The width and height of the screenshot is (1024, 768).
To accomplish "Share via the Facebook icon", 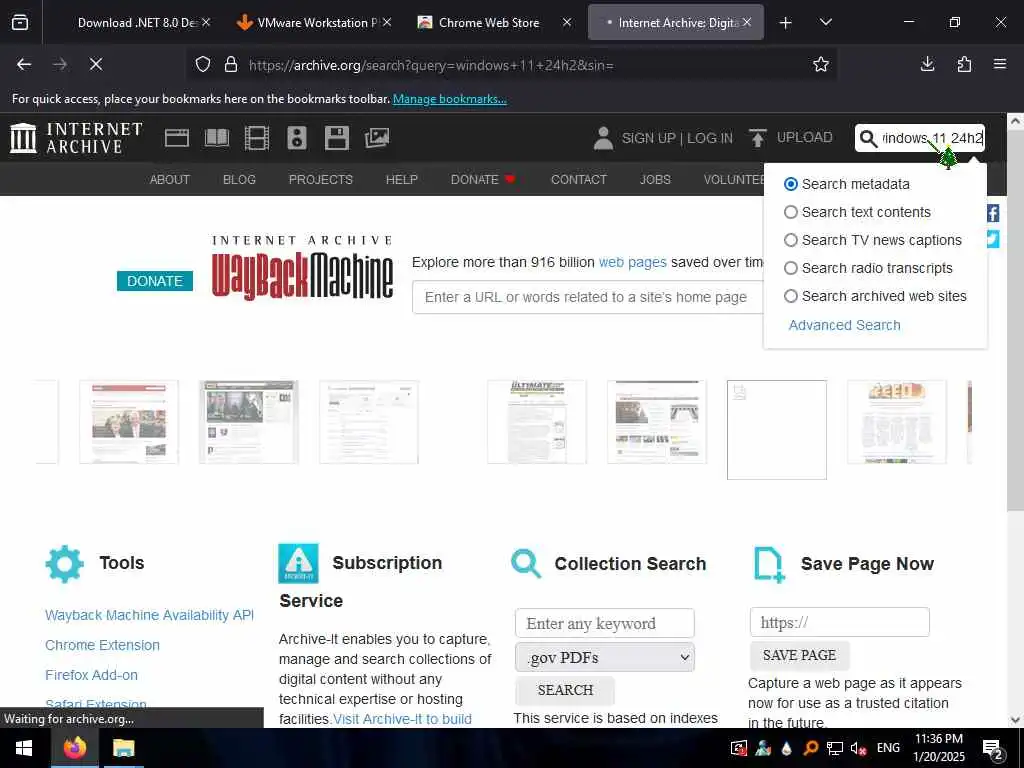I will coord(993,213).
